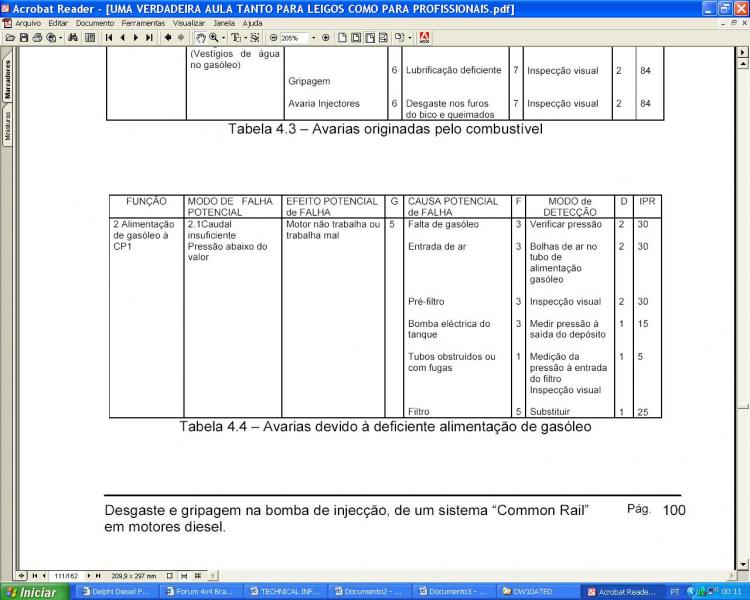
Task: Open the Marcadores side tab
Action: (7, 80)
